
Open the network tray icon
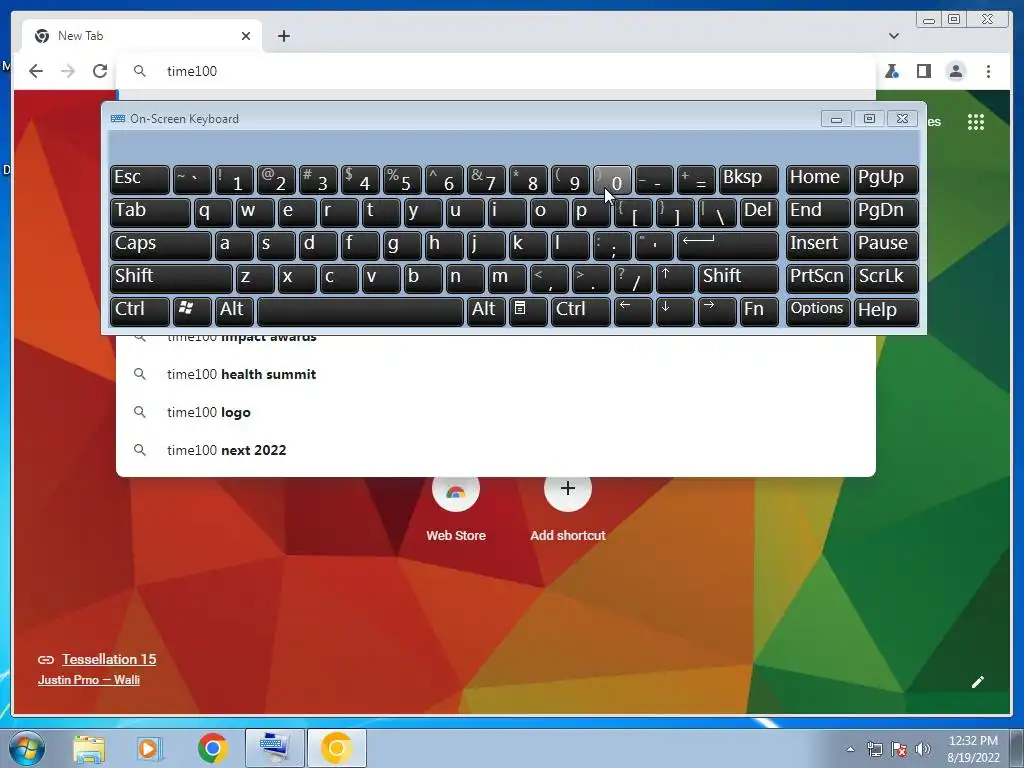(x=874, y=749)
